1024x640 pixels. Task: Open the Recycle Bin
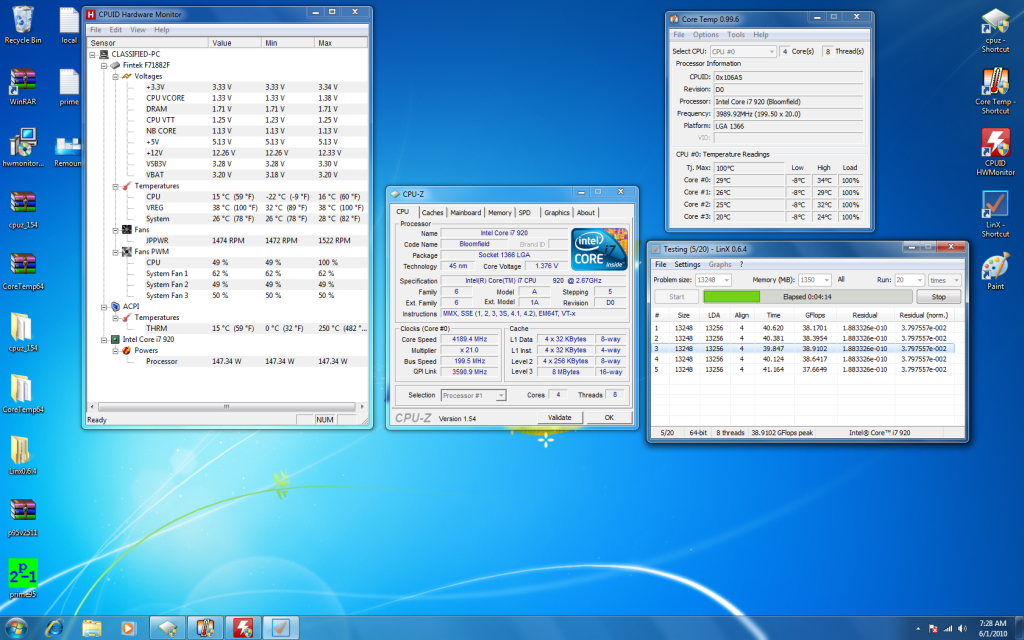click(x=23, y=21)
